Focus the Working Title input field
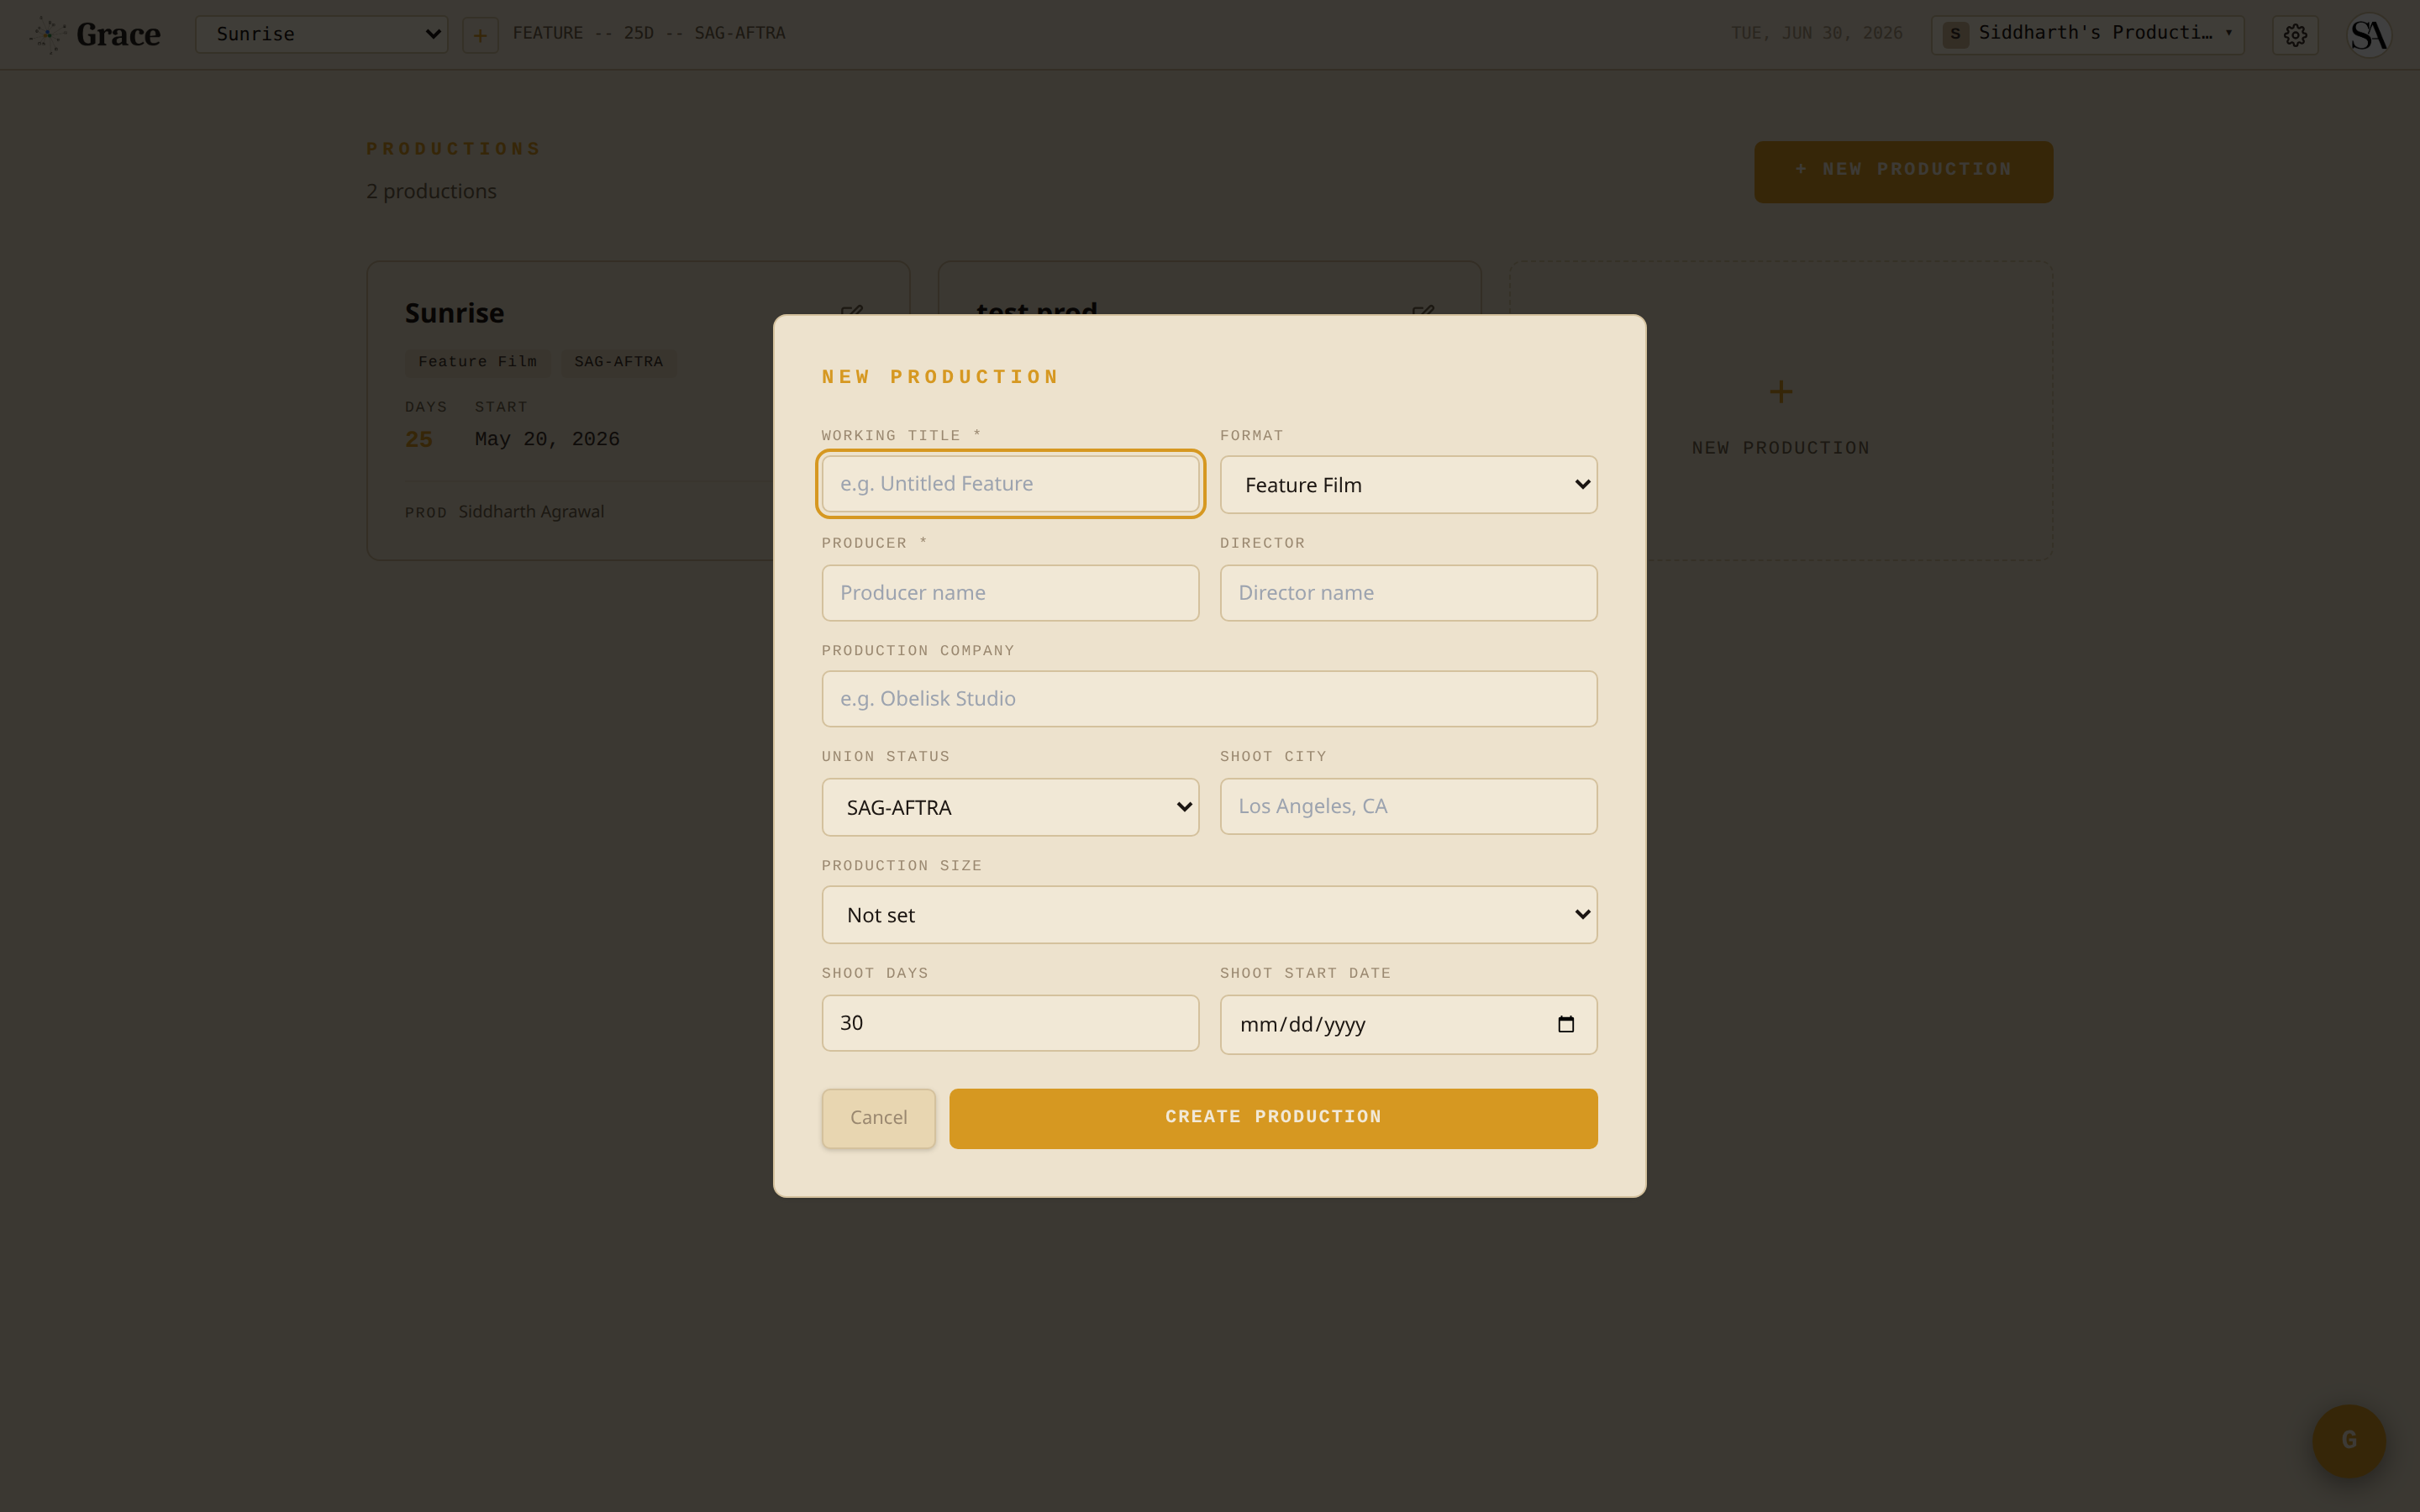2420x1512 pixels. coord(1010,484)
